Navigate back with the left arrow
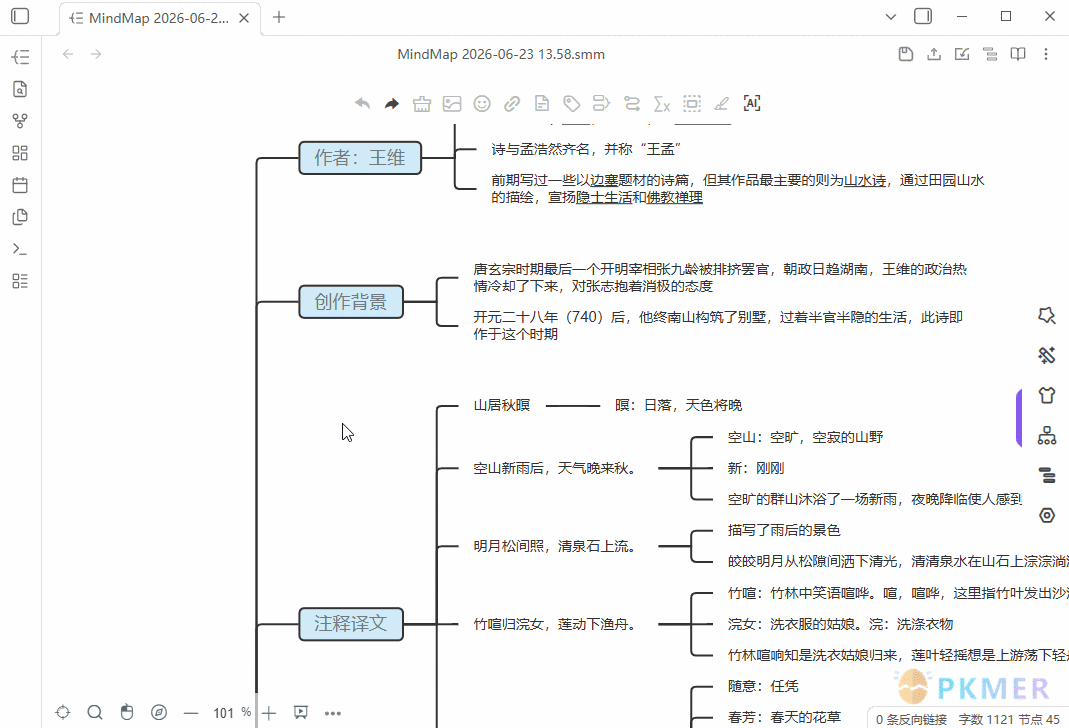Image resolution: width=1069 pixels, height=728 pixels. pyautogui.click(x=67, y=54)
